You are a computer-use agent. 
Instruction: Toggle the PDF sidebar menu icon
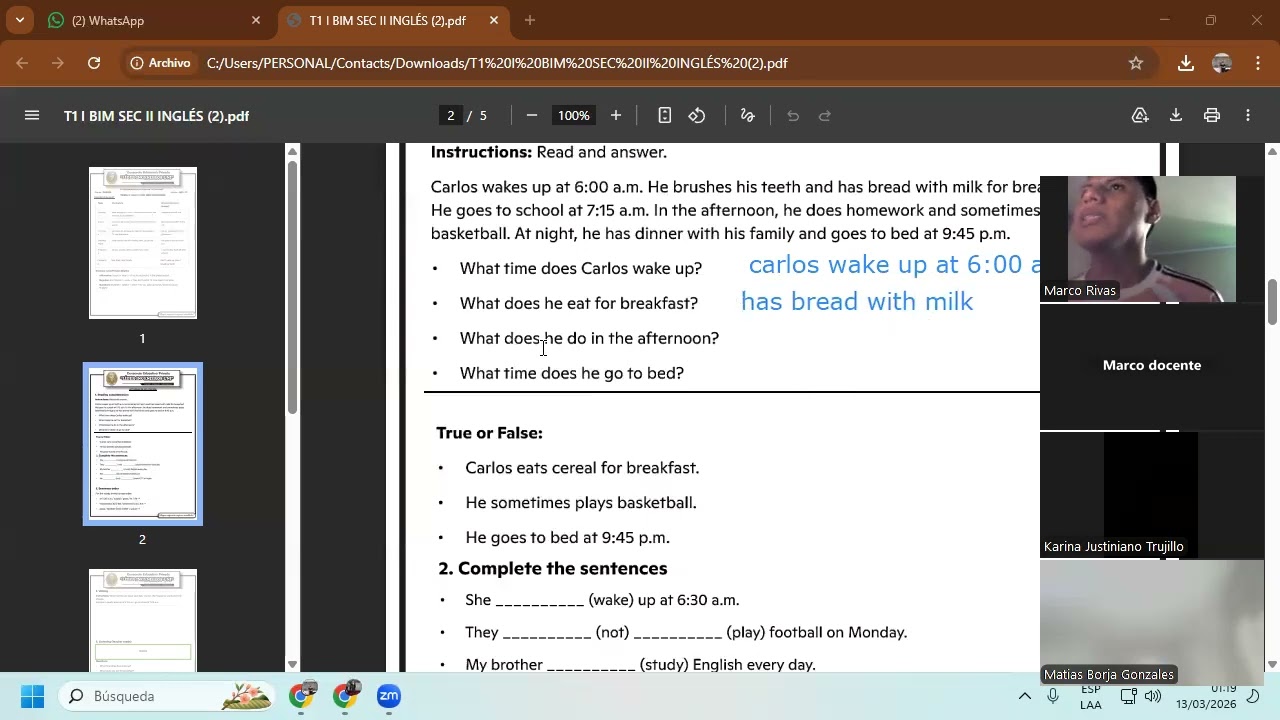click(x=32, y=116)
